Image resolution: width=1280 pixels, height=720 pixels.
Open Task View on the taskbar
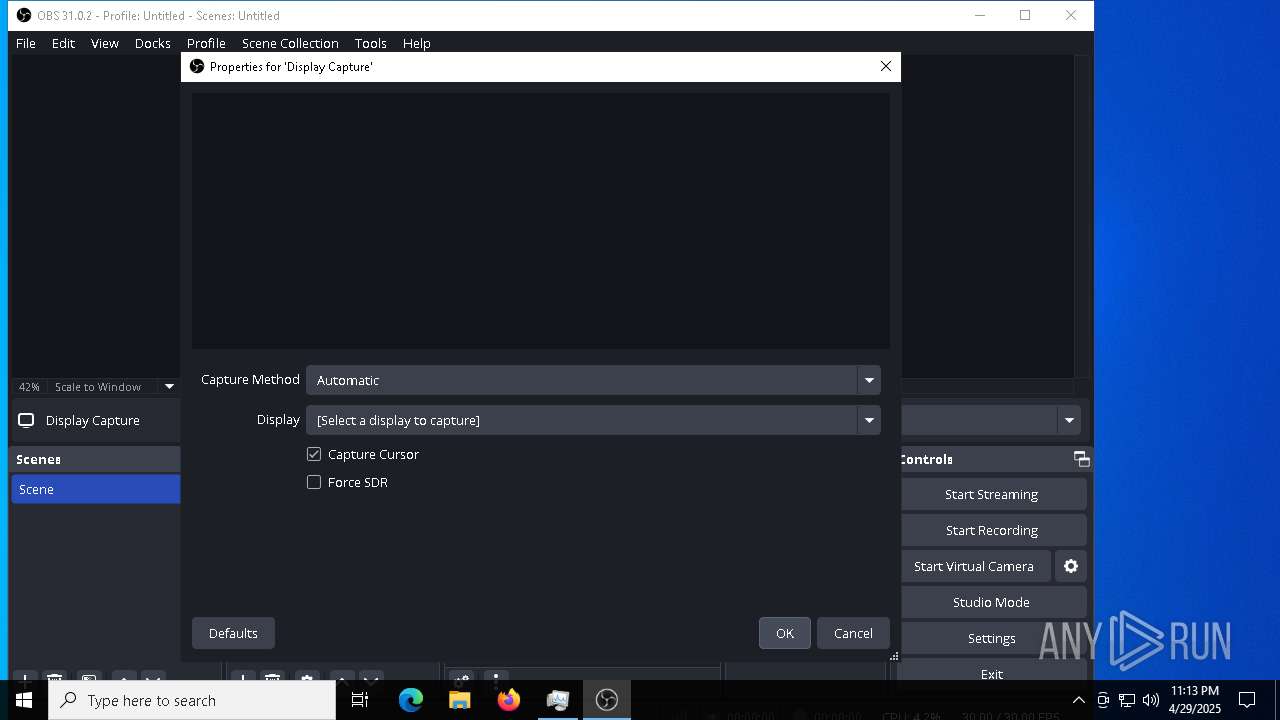[x=360, y=700]
